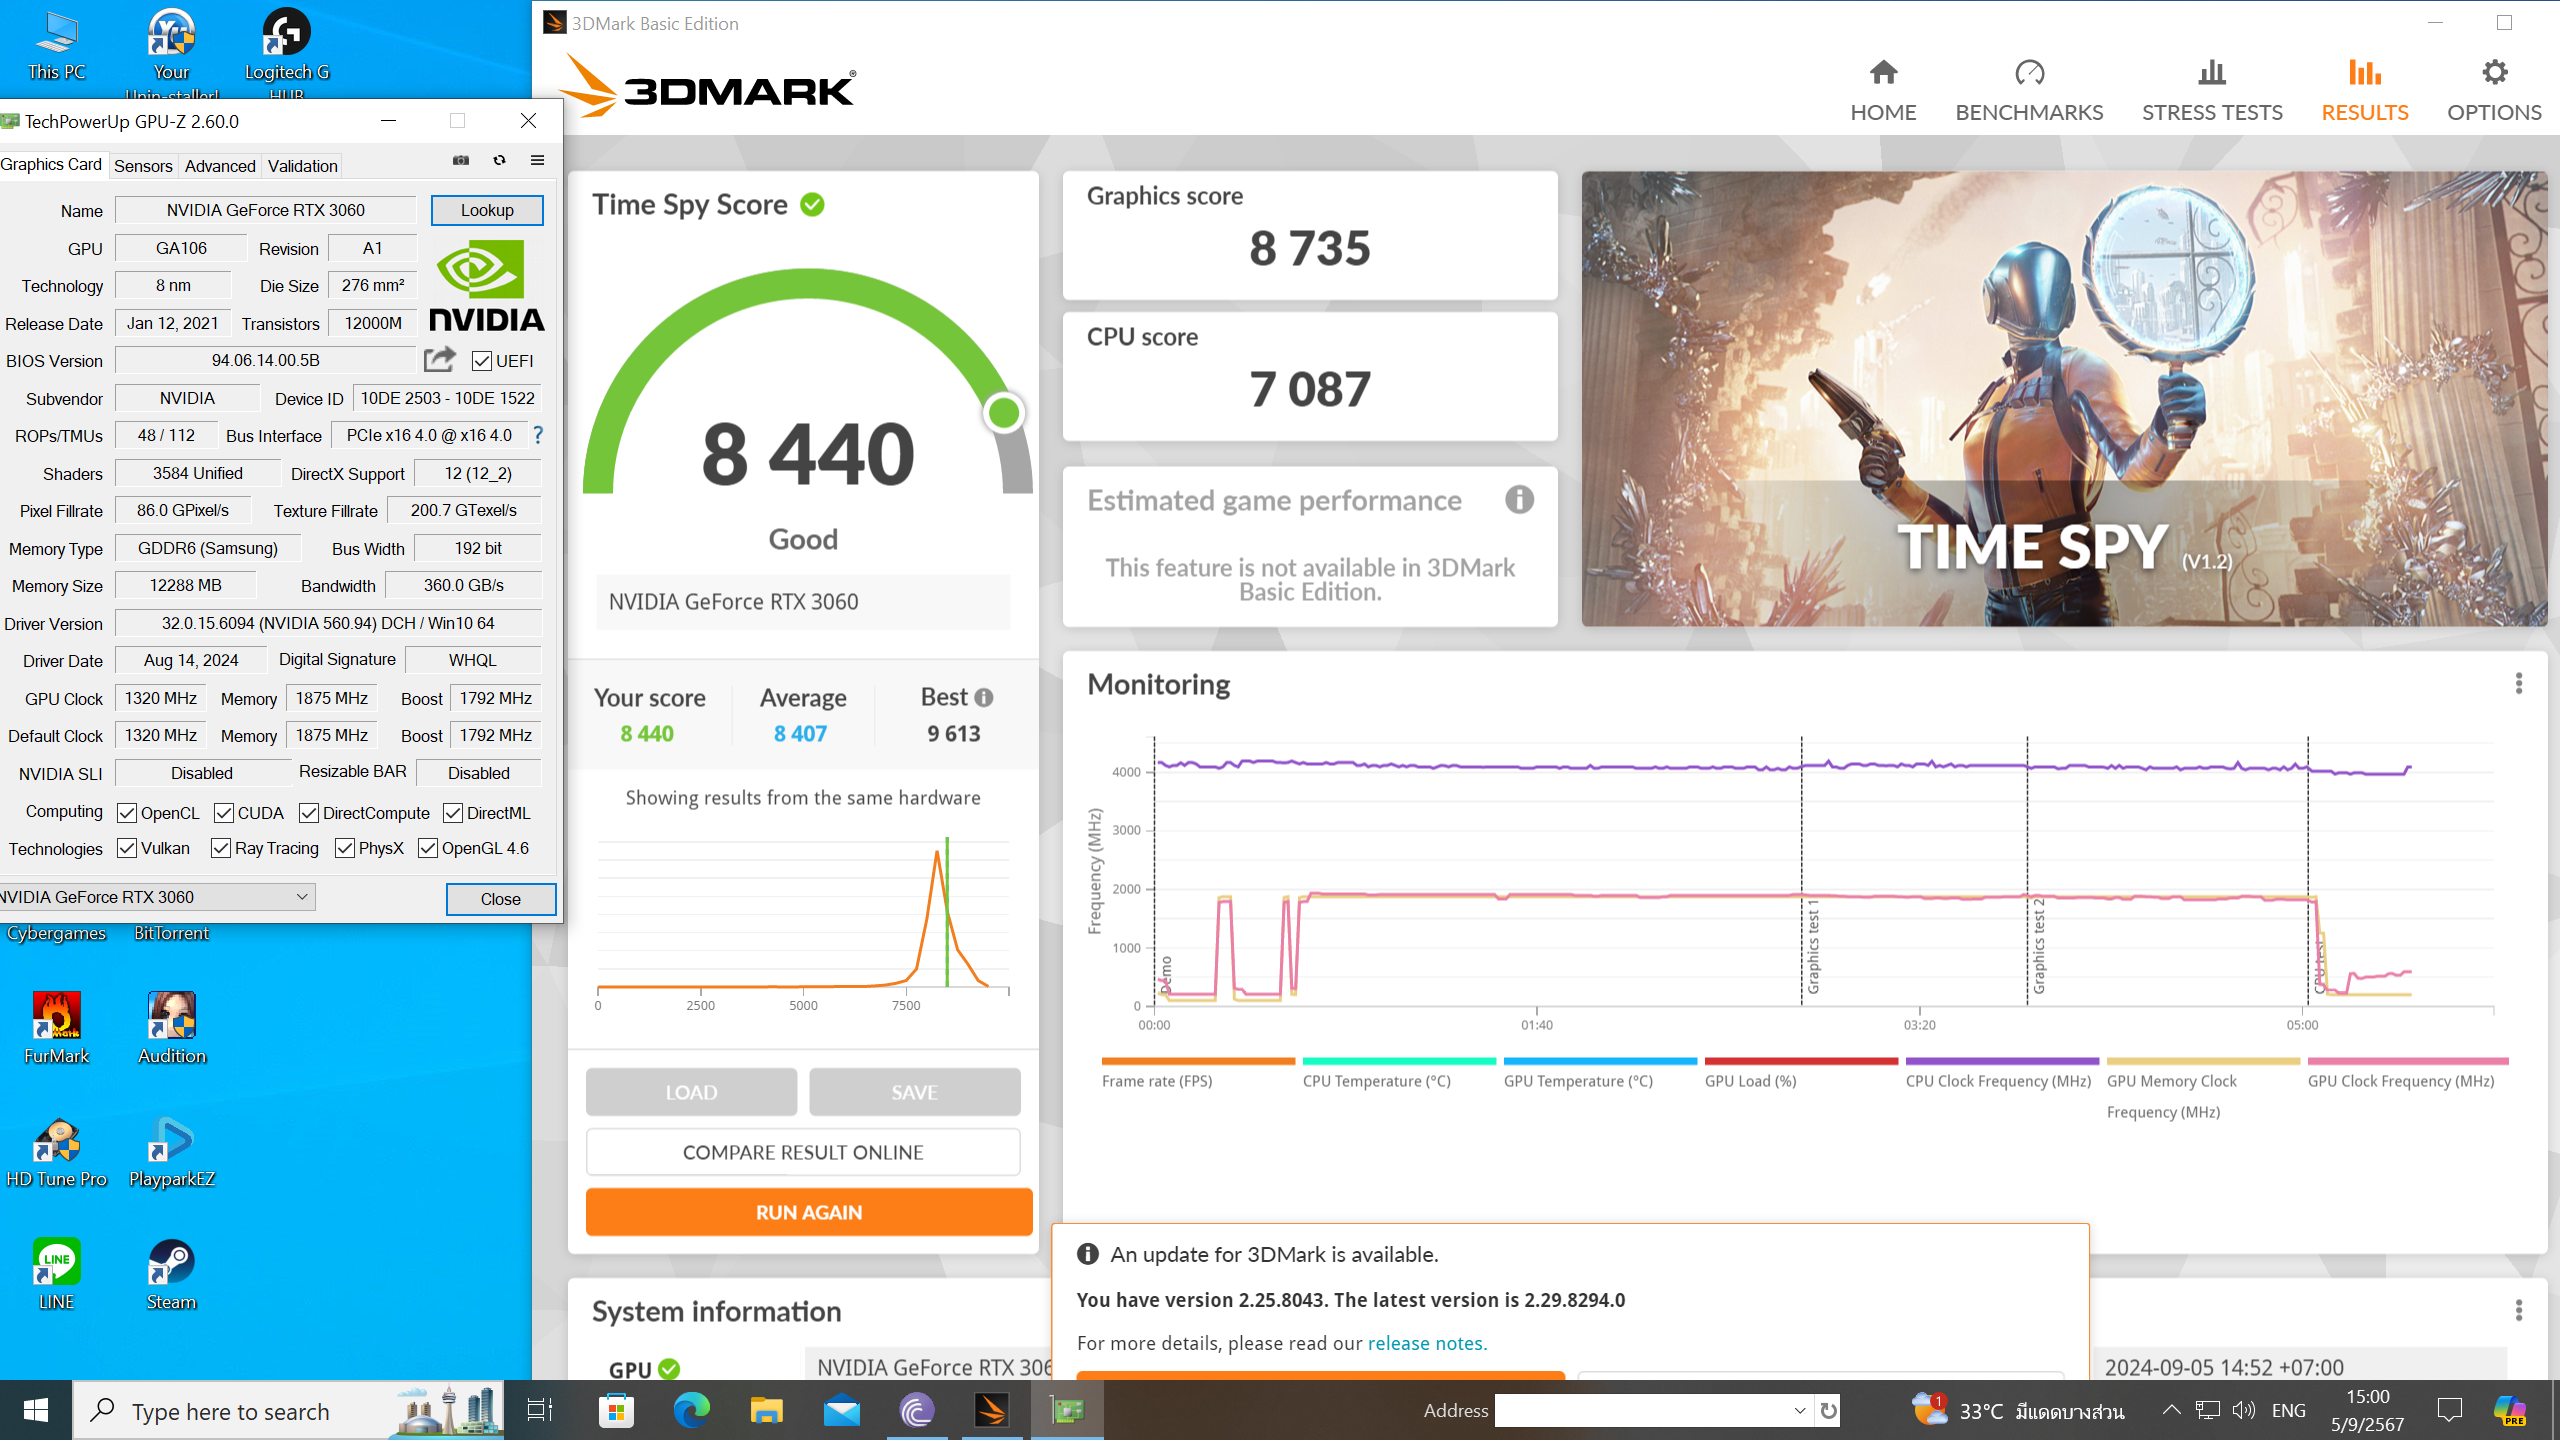Click the GPU Temperature legend color bar
This screenshot has height=1440, width=2560.
coord(1599,1061)
